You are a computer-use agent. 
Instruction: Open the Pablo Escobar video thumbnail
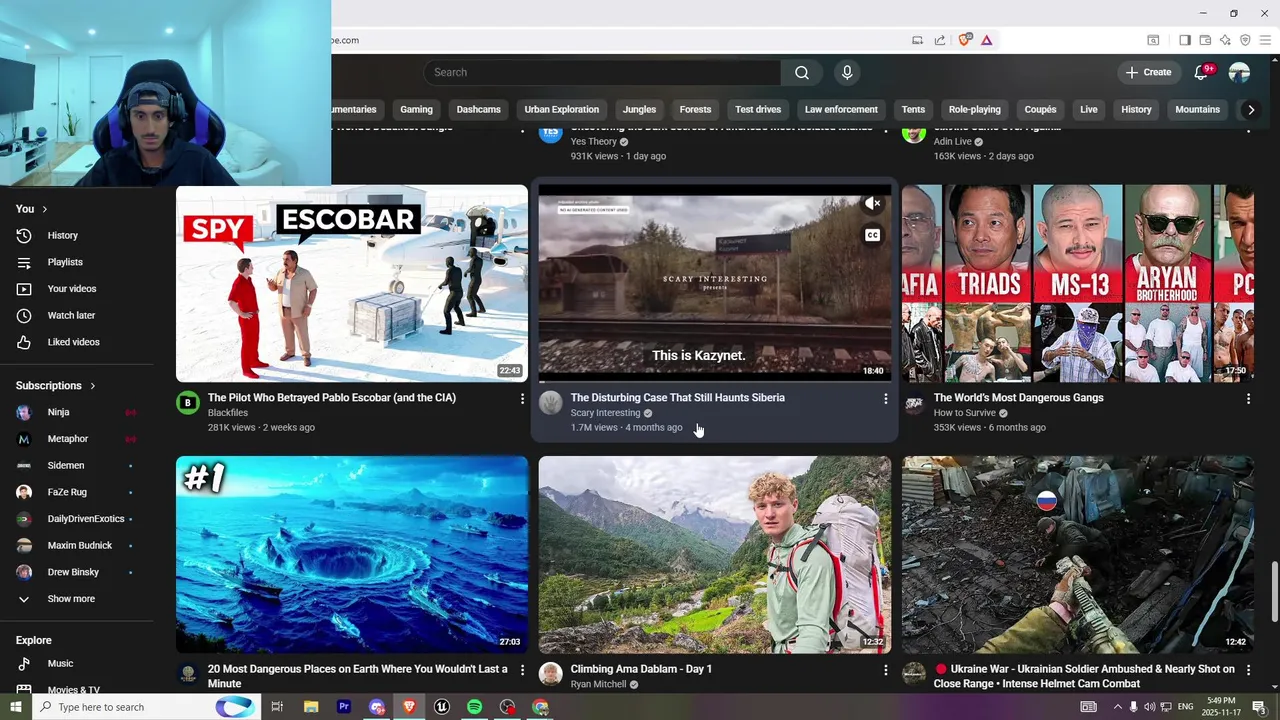pyautogui.click(x=352, y=283)
